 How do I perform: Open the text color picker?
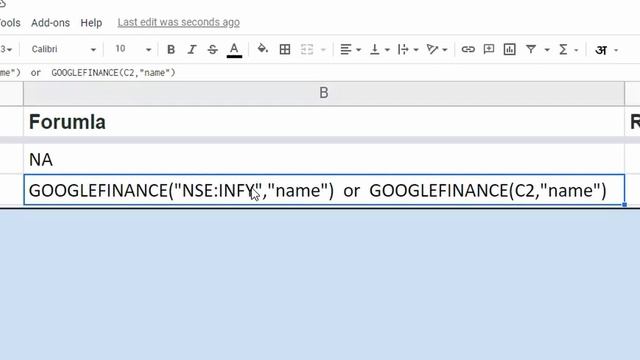(234, 50)
